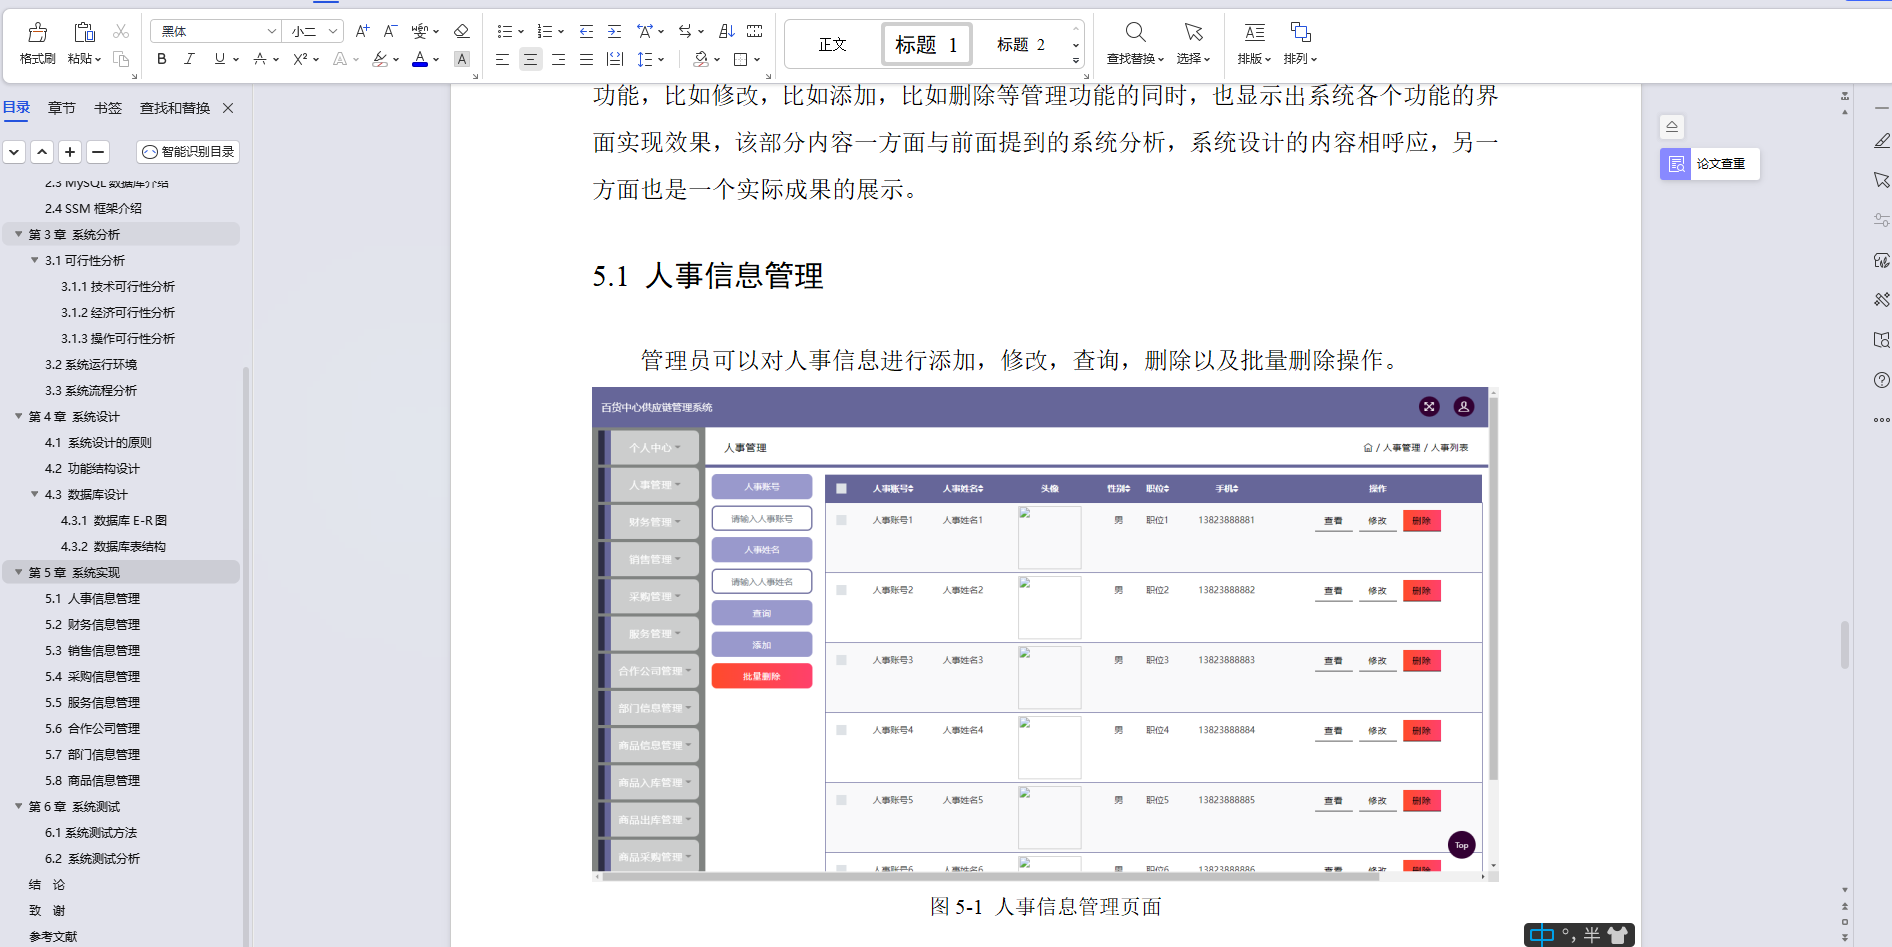This screenshot has width=1892, height=947.
Task: Click the zoom-in plus button above the outline
Action: point(70,152)
